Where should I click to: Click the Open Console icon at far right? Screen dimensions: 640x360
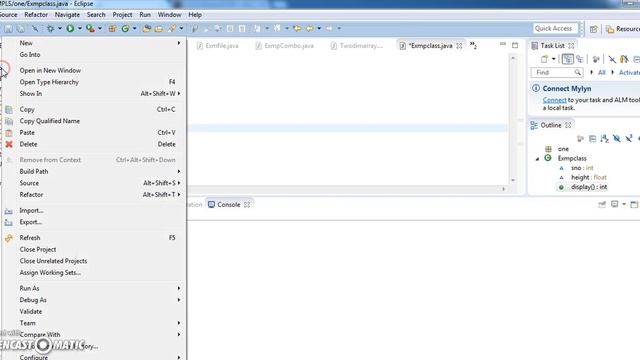pyautogui.click(x=633, y=204)
